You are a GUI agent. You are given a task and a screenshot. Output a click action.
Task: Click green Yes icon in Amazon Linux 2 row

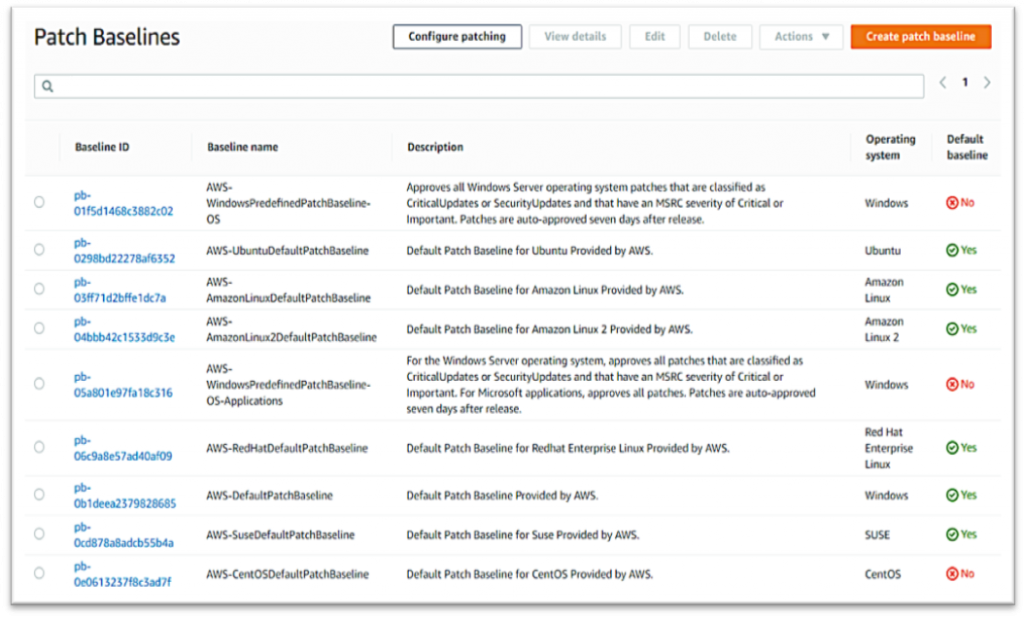click(x=952, y=329)
